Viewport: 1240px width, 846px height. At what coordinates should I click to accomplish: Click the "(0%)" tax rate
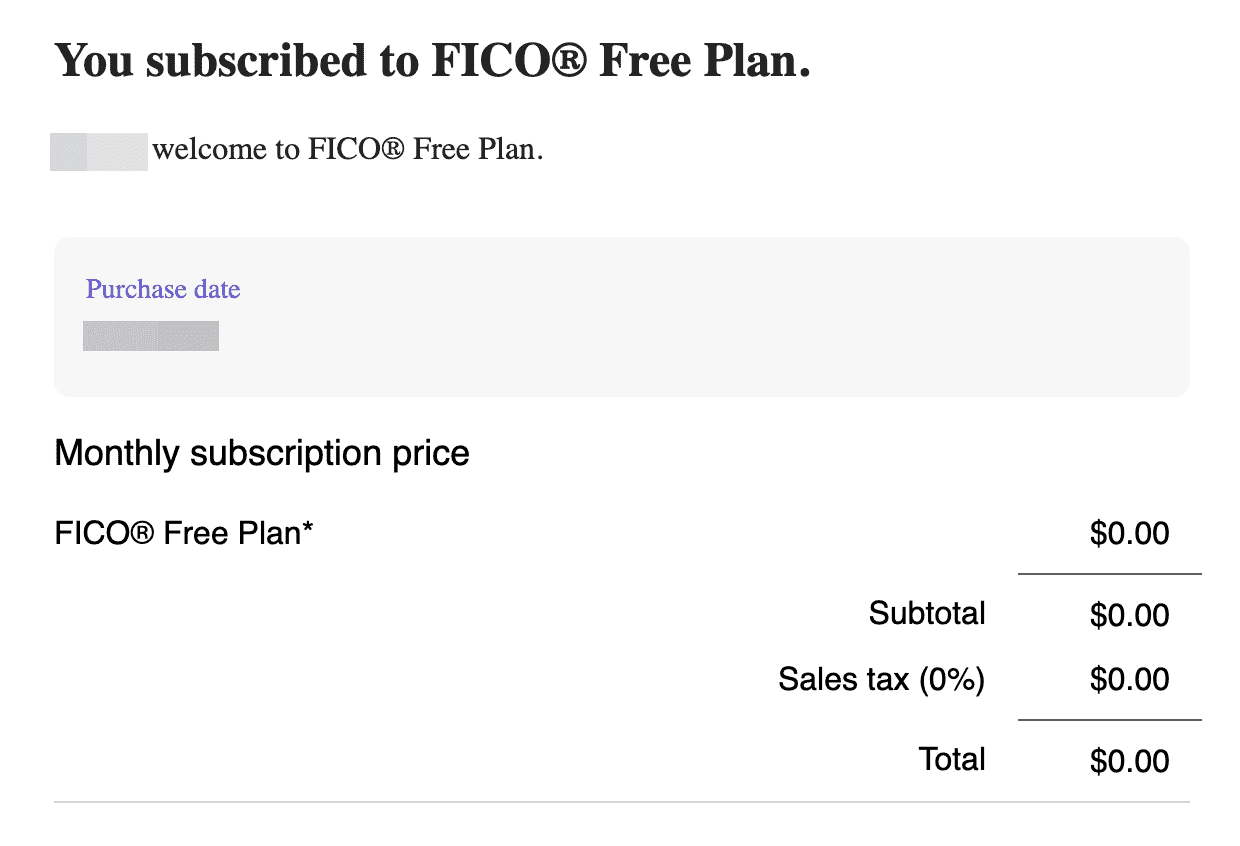(951, 680)
